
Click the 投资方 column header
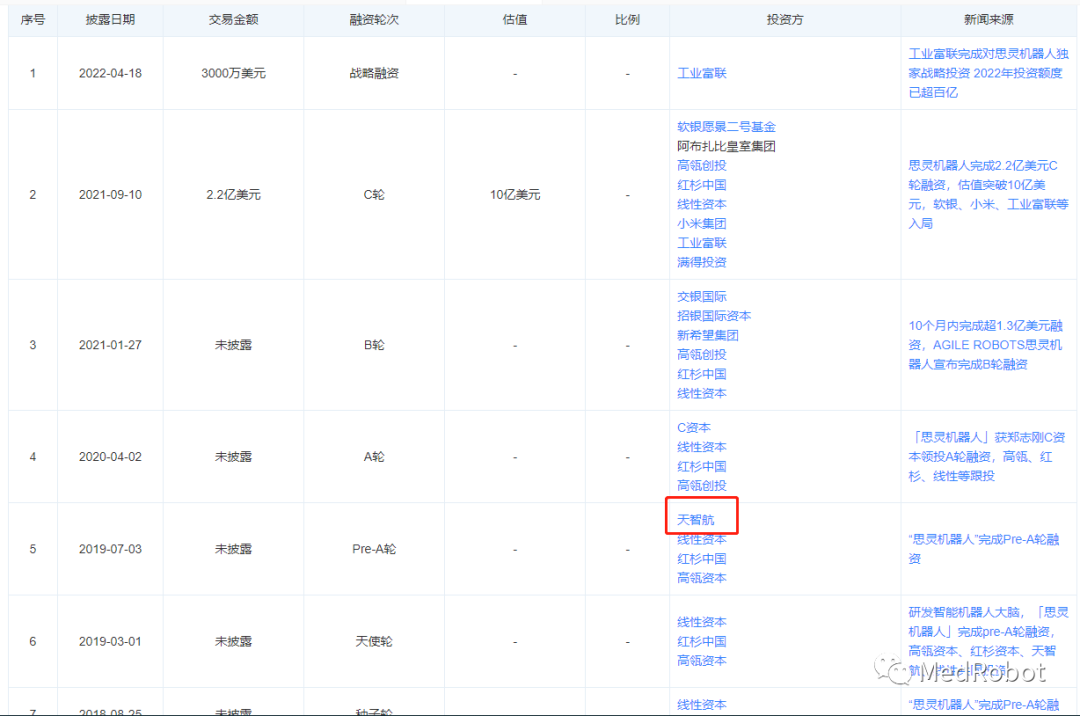click(785, 19)
